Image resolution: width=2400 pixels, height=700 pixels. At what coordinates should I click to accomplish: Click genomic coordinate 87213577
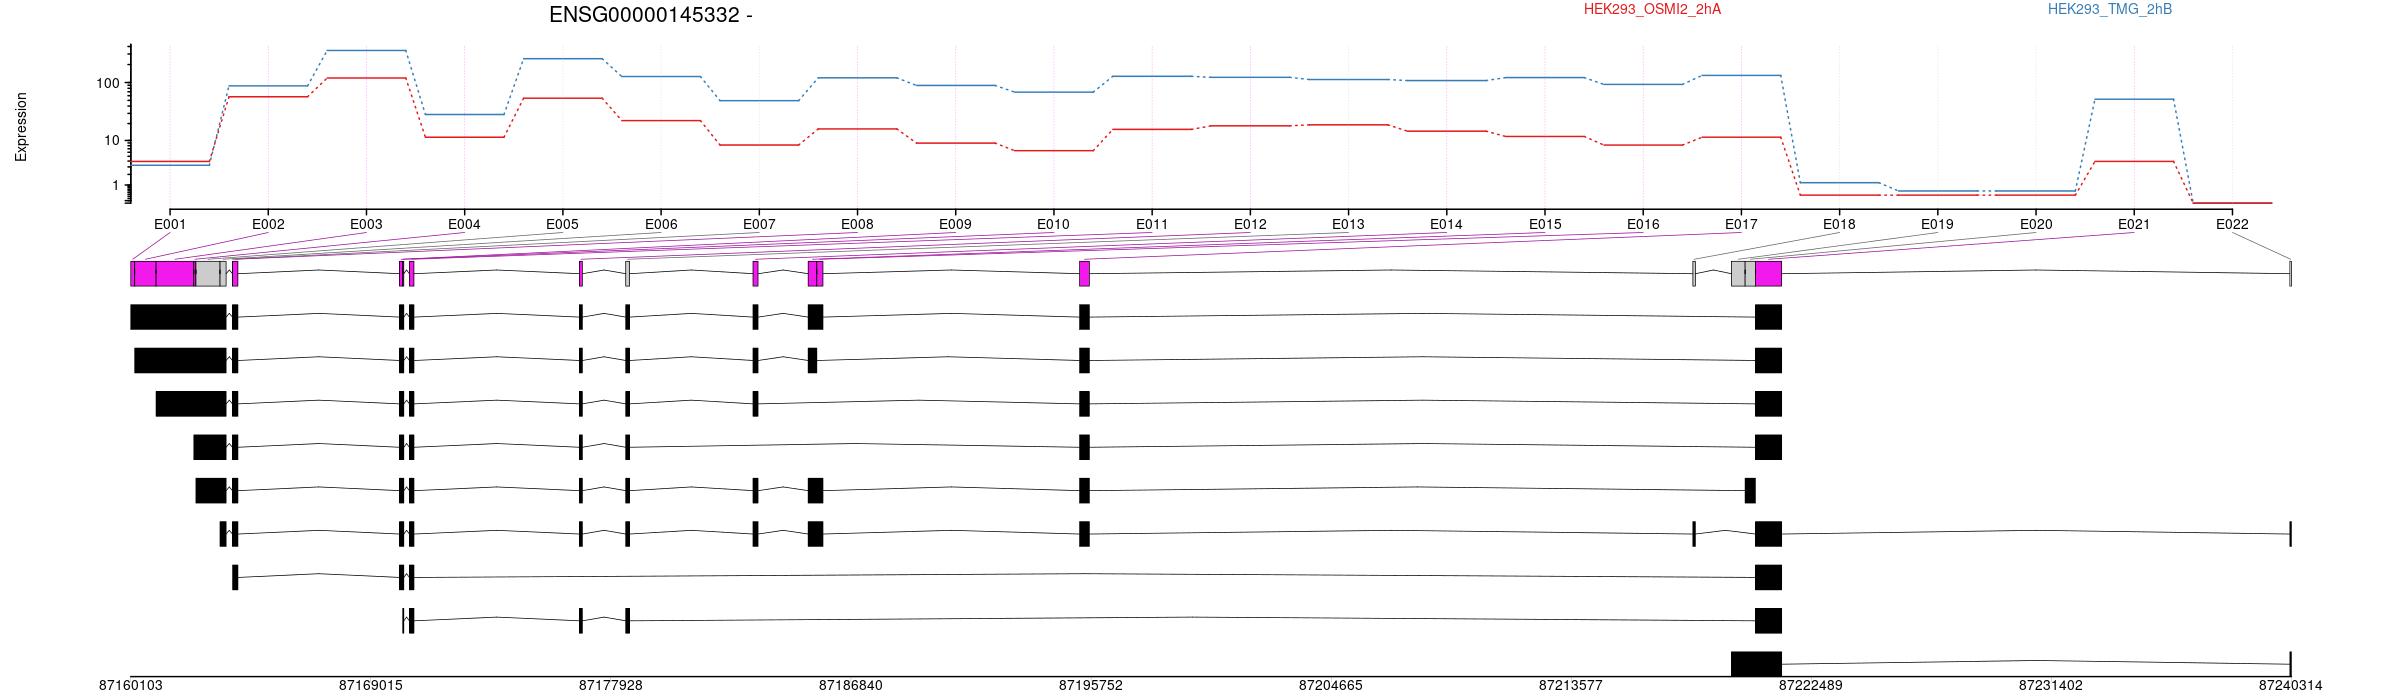(1570, 686)
